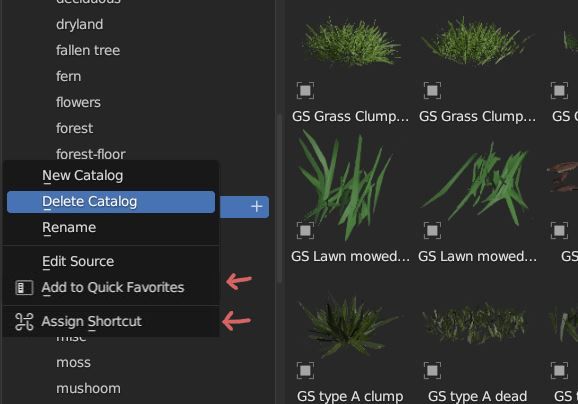Click asset-type icon of GS type A dead

432,370
